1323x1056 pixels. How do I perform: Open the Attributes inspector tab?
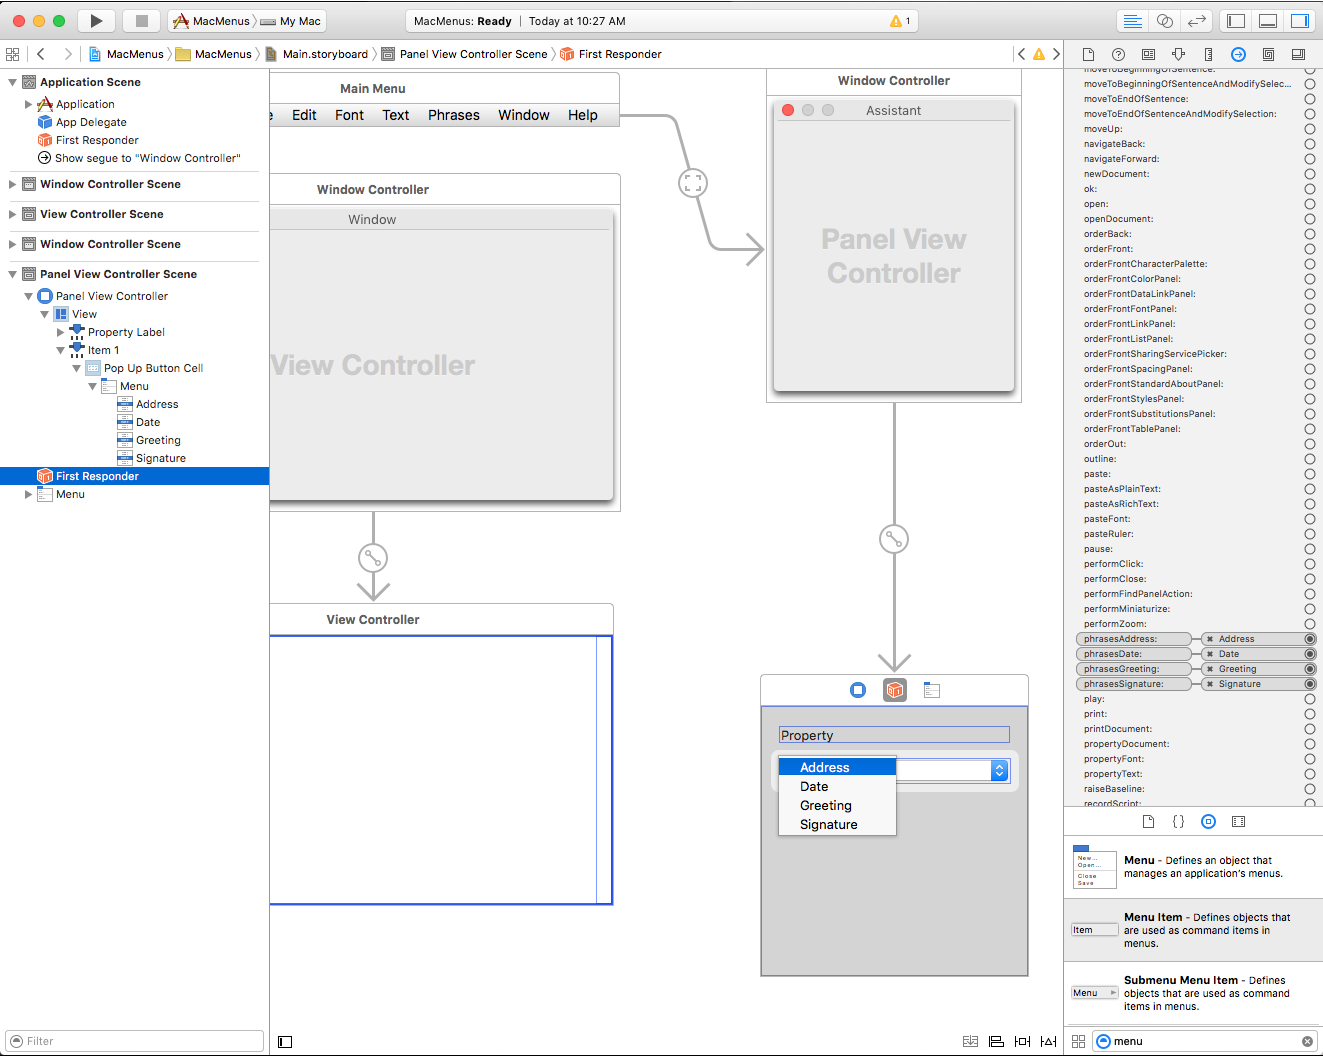(1178, 55)
